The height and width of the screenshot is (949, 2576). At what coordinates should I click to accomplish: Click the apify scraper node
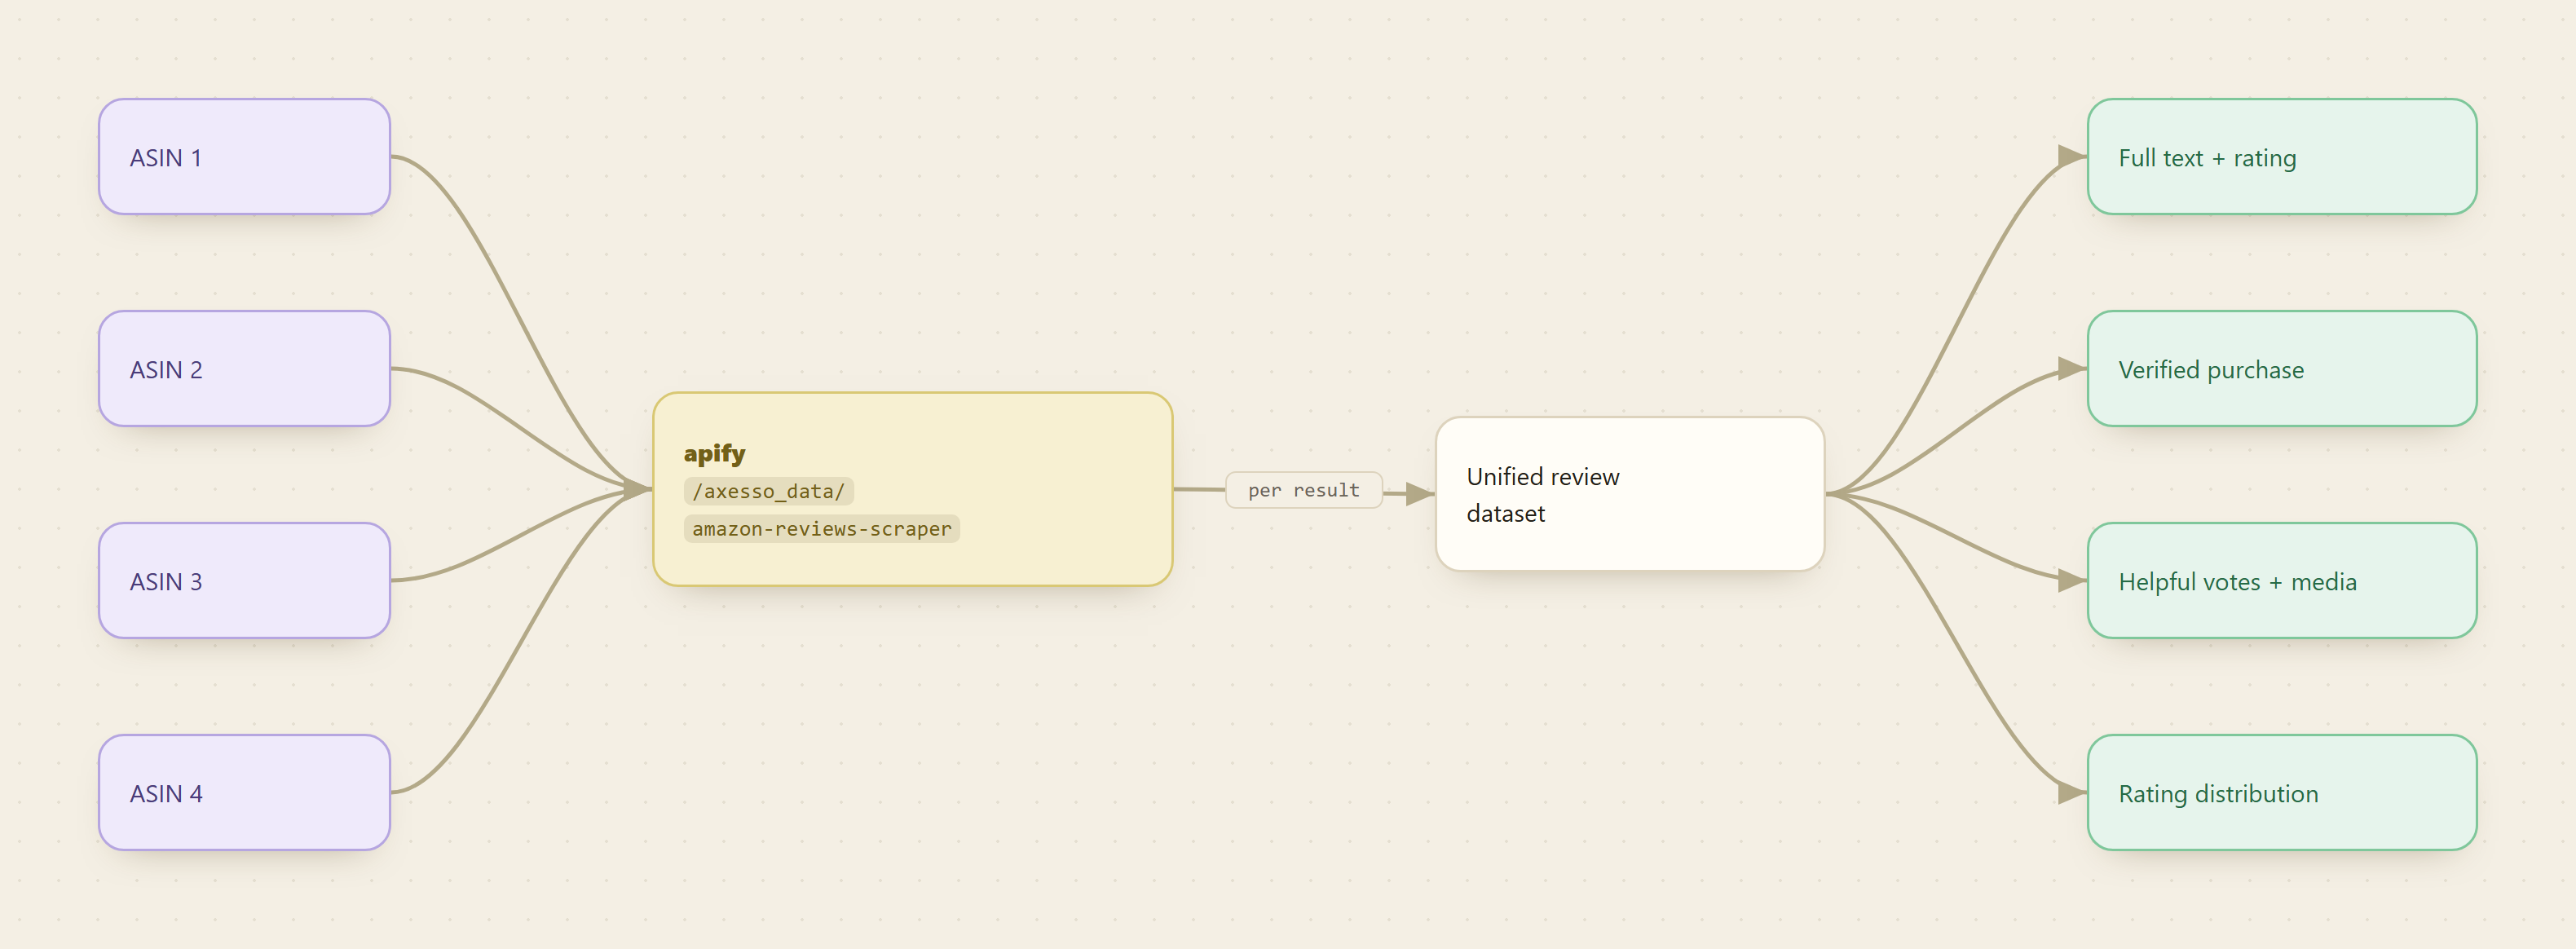coord(912,489)
